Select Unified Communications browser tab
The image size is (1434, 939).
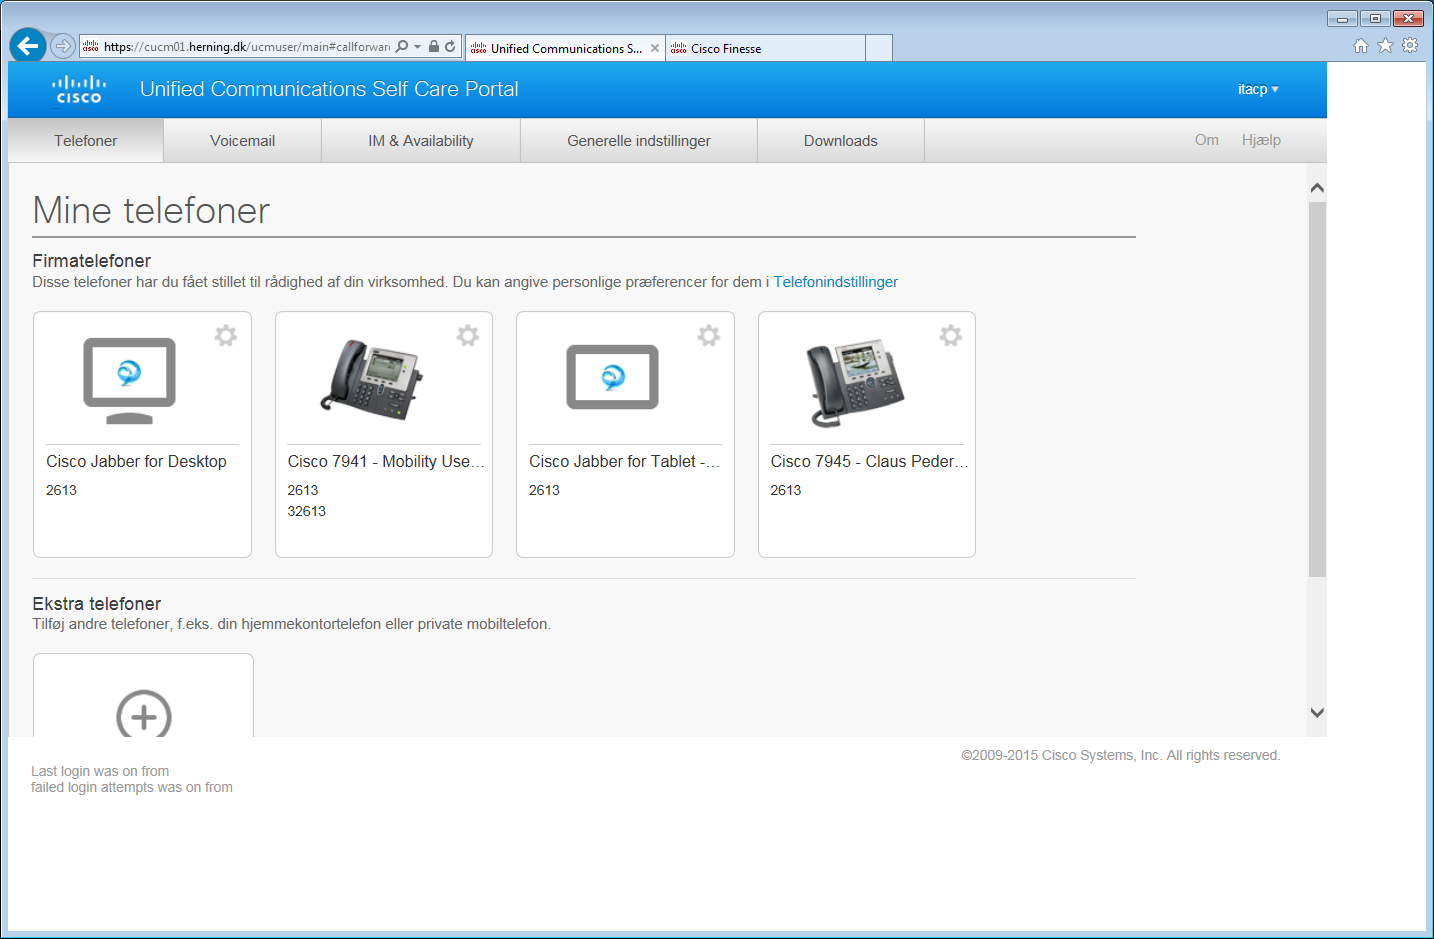(565, 48)
